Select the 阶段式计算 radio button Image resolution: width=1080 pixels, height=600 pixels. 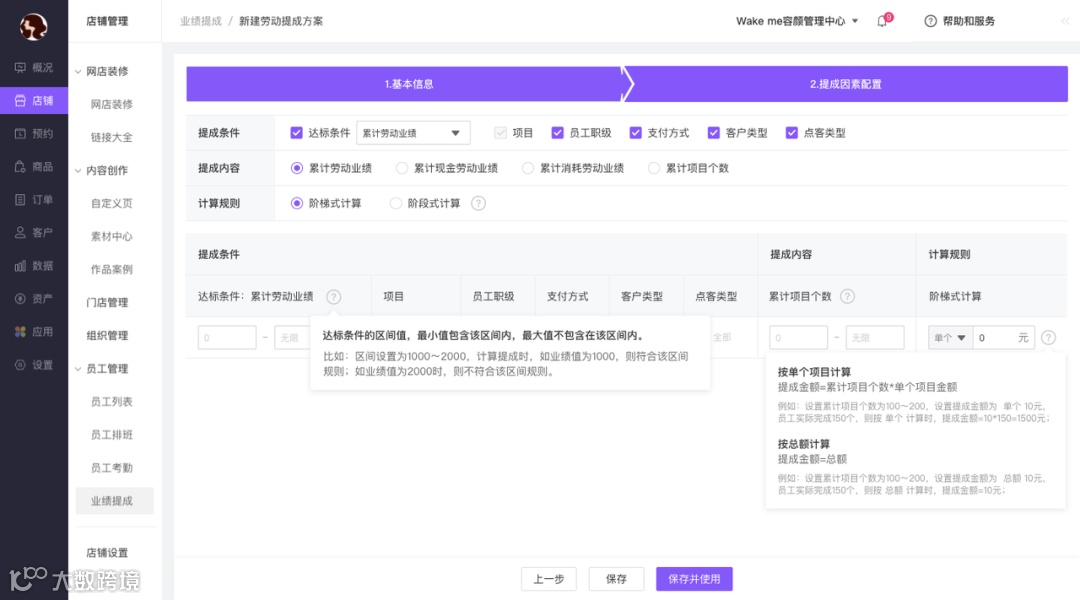click(395, 203)
